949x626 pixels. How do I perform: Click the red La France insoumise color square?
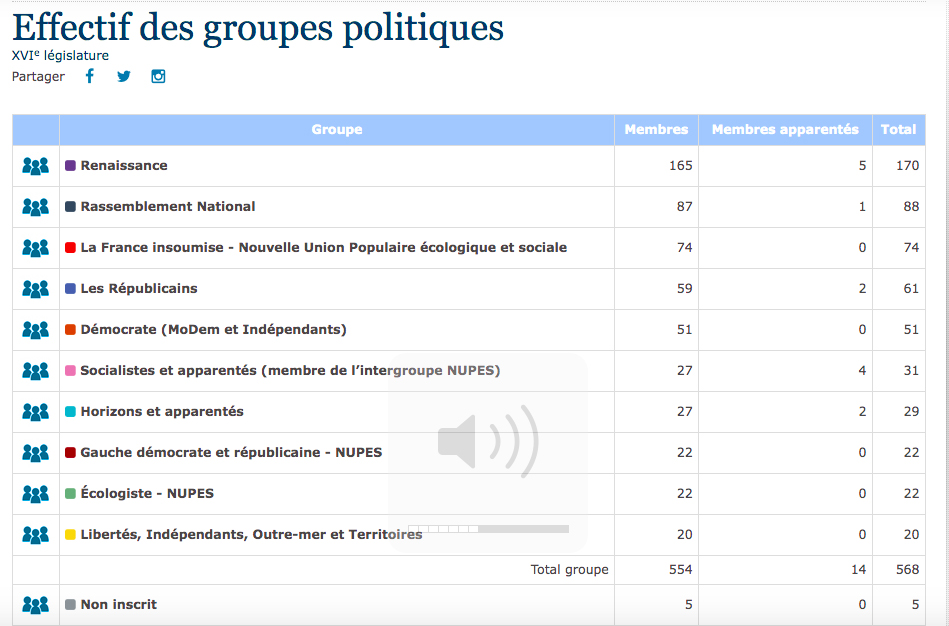pyautogui.click(x=70, y=247)
